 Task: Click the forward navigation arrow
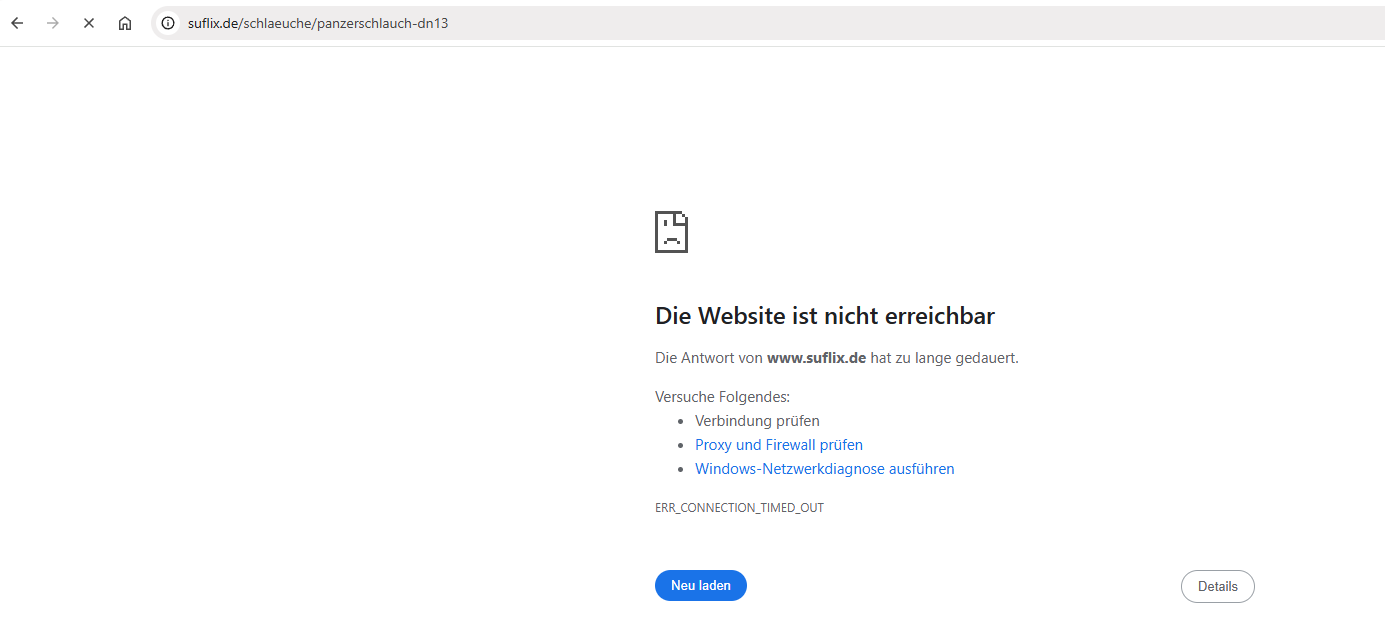(x=53, y=23)
